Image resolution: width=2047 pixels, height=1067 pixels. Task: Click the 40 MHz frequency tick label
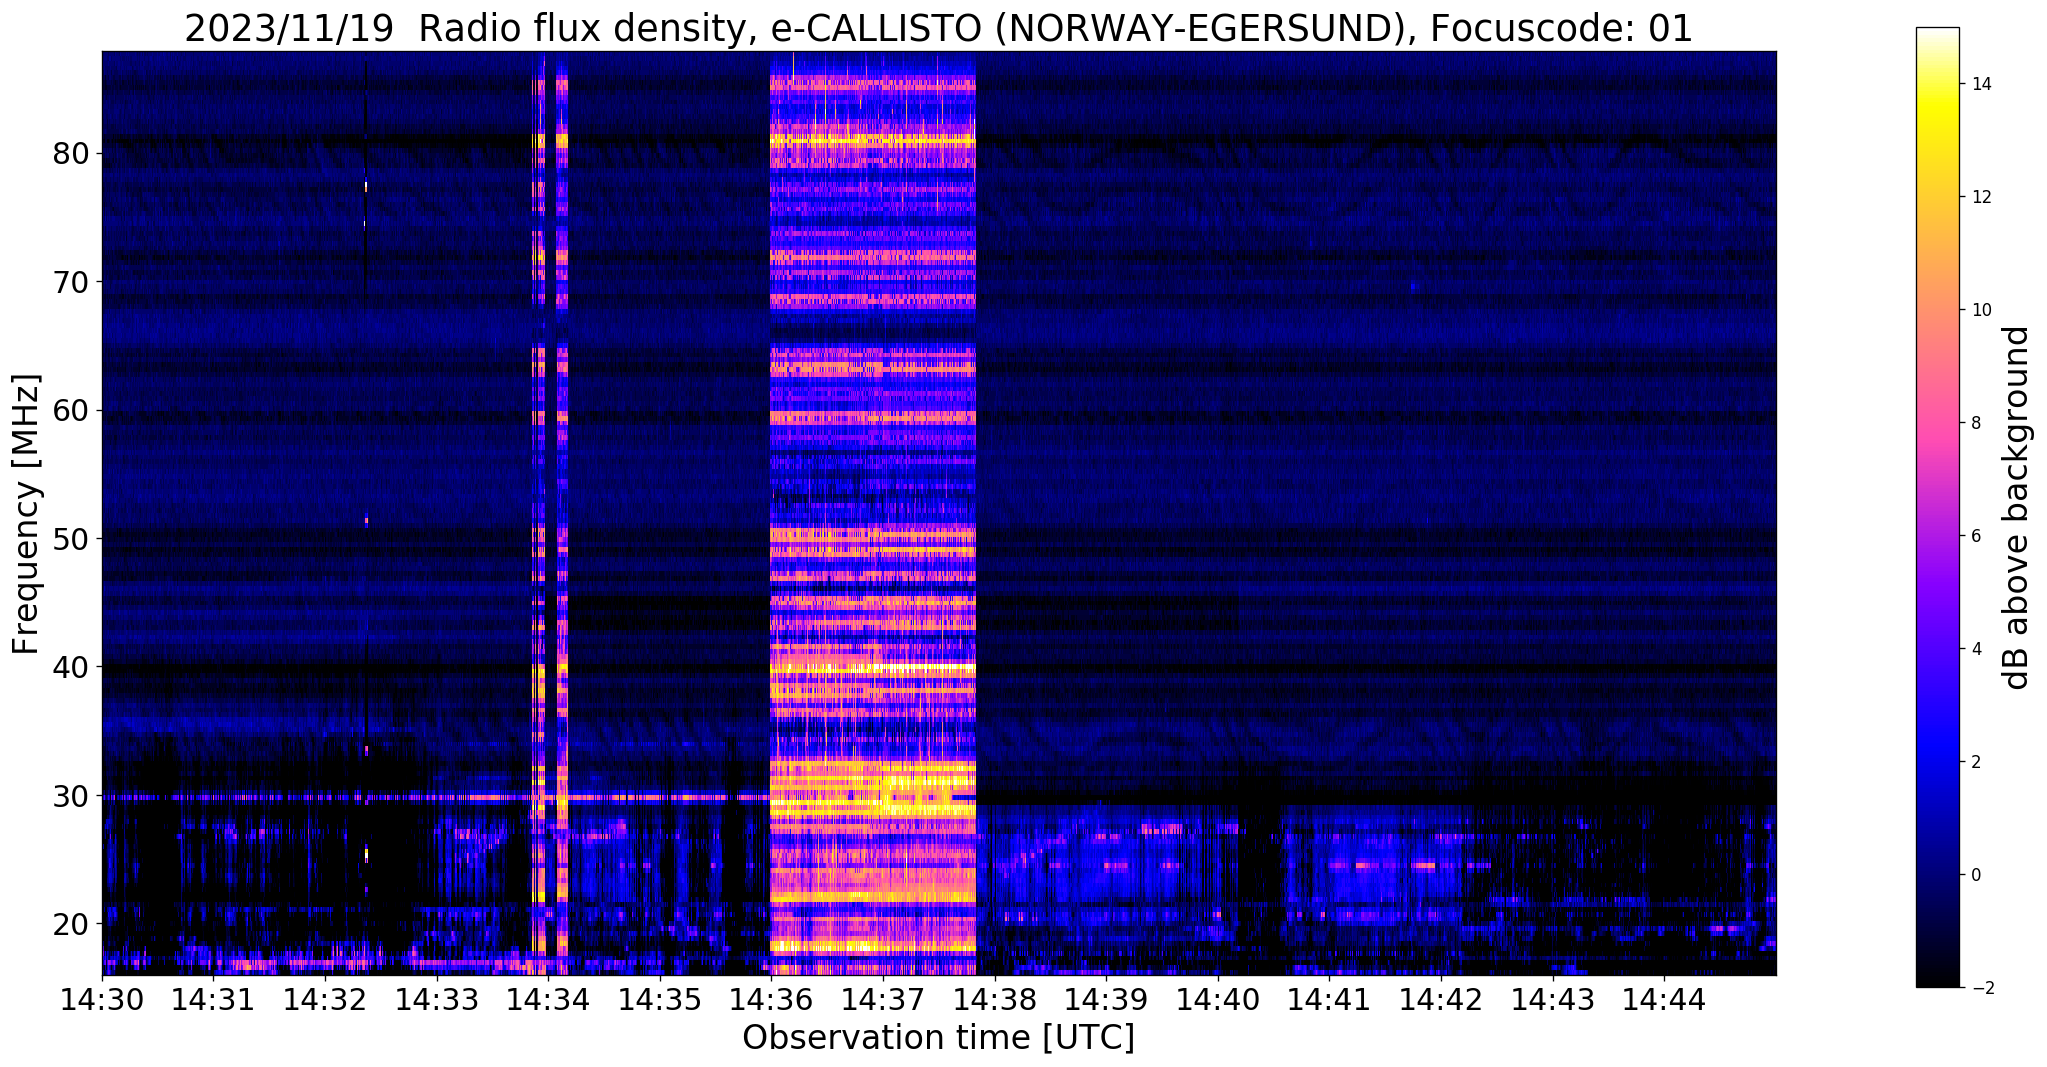[x=71, y=666]
